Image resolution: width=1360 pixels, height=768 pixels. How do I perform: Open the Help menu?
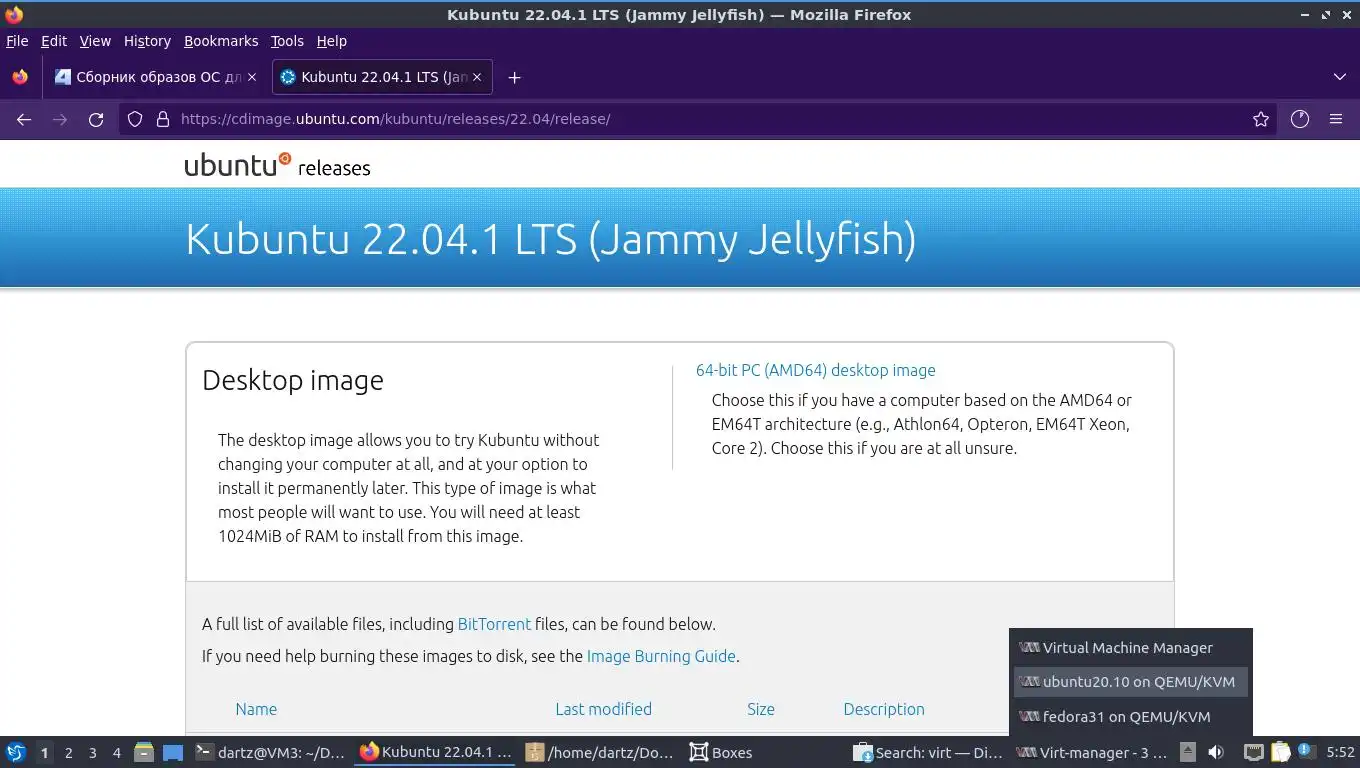332,41
